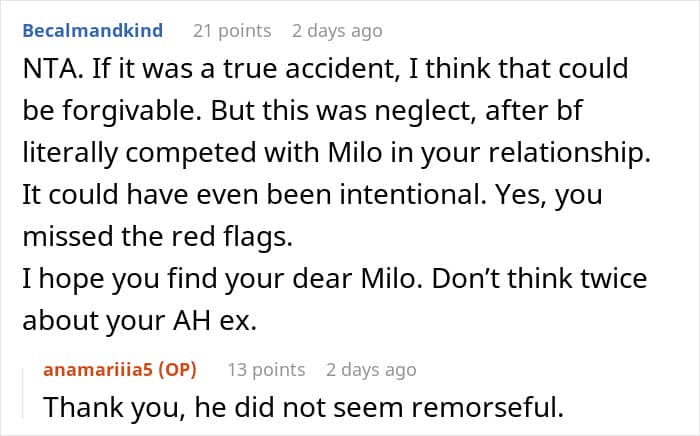Click the 21 points score label

click(x=232, y=31)
